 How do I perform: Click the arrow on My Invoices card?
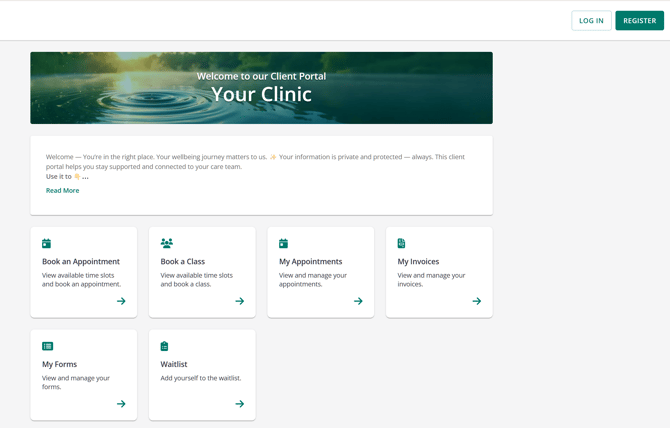click(x=476, y=301)
